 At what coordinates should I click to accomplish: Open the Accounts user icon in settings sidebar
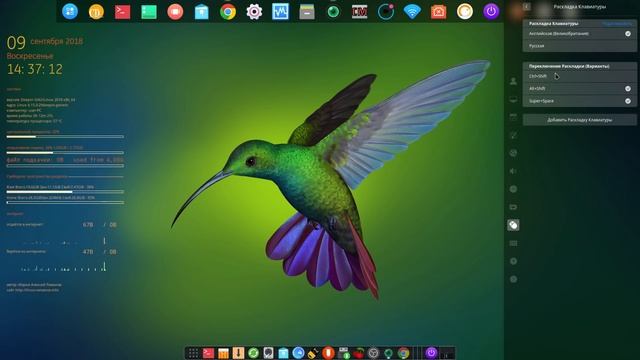[x=513, y=81]
